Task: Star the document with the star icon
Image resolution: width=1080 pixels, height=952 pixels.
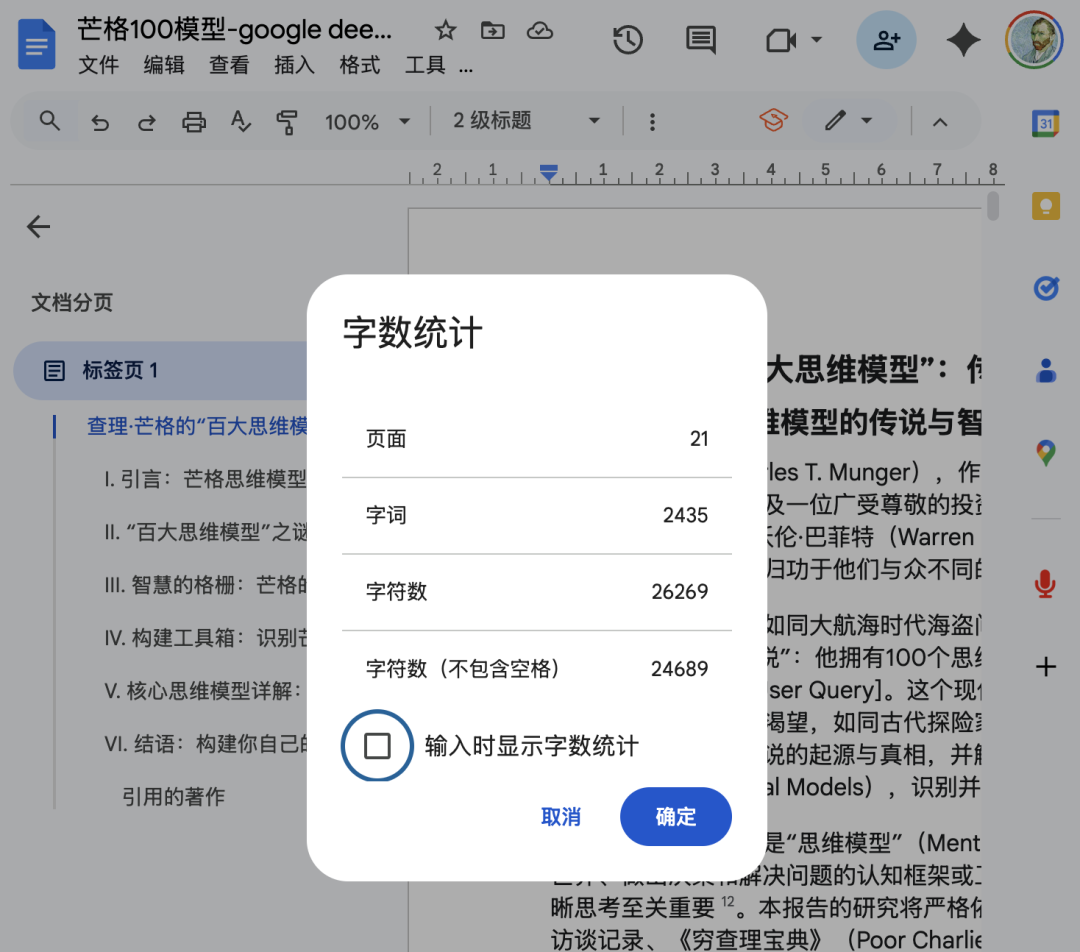Action: coord(446,30)
